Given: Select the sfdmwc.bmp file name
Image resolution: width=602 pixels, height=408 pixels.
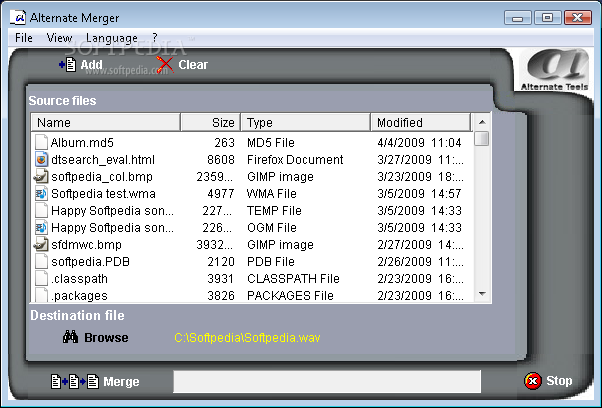Looking at the screenshot, I should (x=86, y=244).
